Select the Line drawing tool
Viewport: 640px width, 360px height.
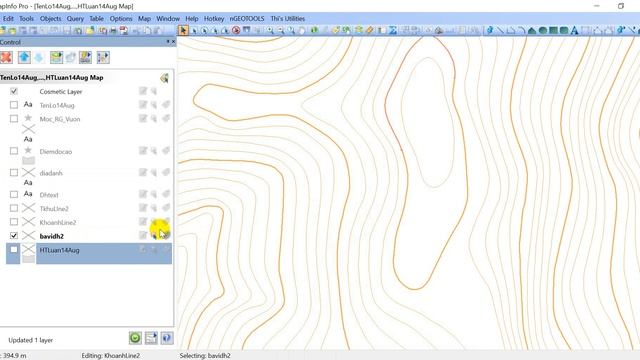click(x=500, y=30)
